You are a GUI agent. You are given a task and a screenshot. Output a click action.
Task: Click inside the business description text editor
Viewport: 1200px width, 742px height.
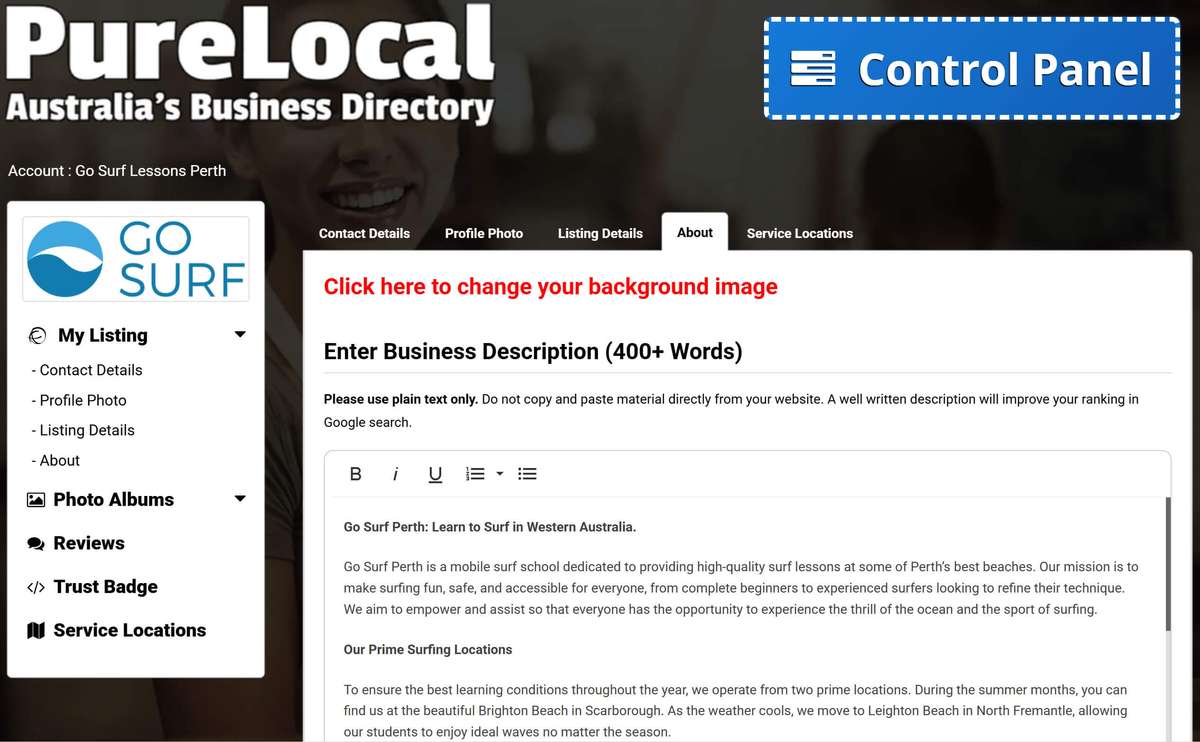coord(747,618)
